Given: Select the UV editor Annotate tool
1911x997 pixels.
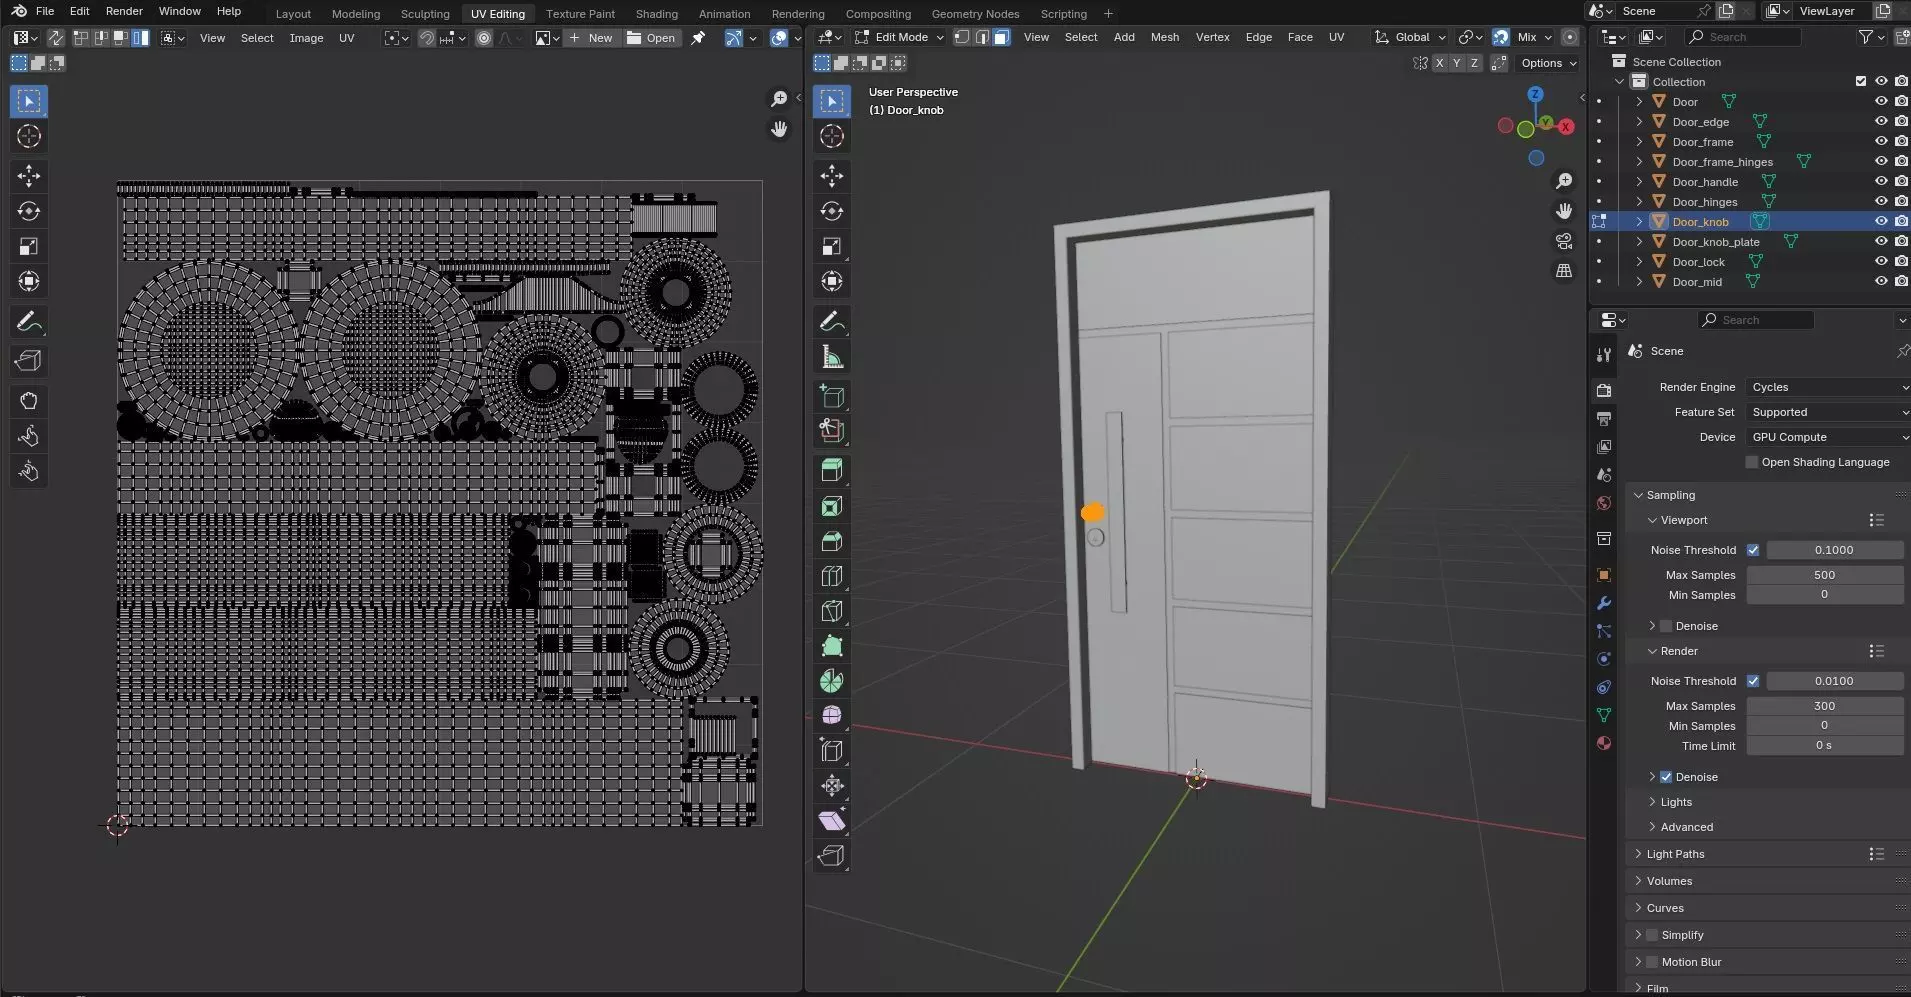Looking at the screenshot, I should (28, 322).
